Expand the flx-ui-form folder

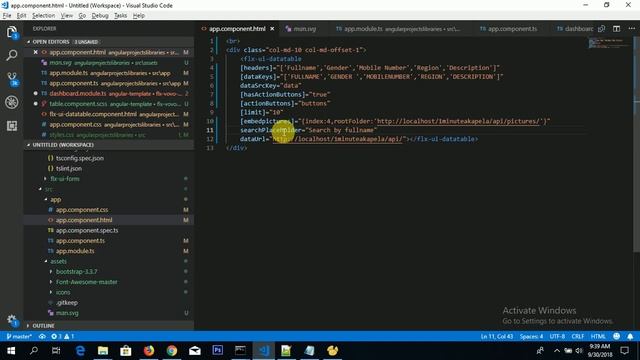[65, 179]
